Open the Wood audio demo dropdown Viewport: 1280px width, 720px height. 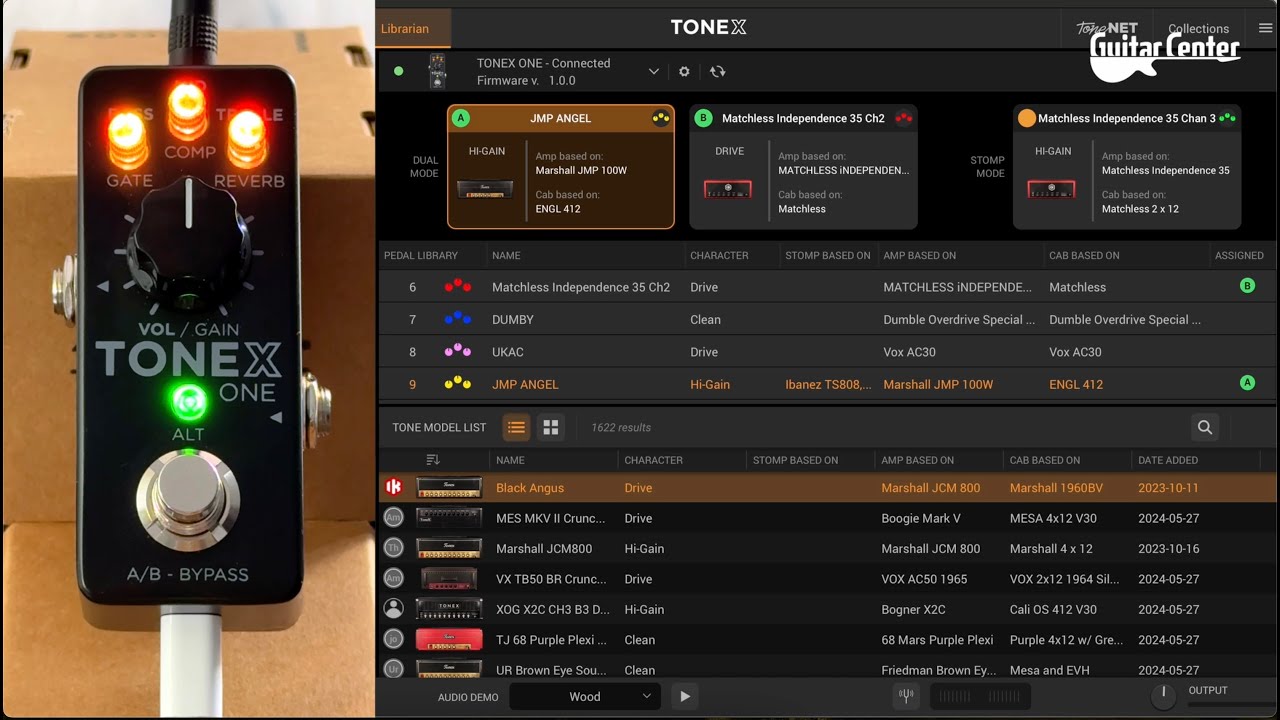(585, 697)
